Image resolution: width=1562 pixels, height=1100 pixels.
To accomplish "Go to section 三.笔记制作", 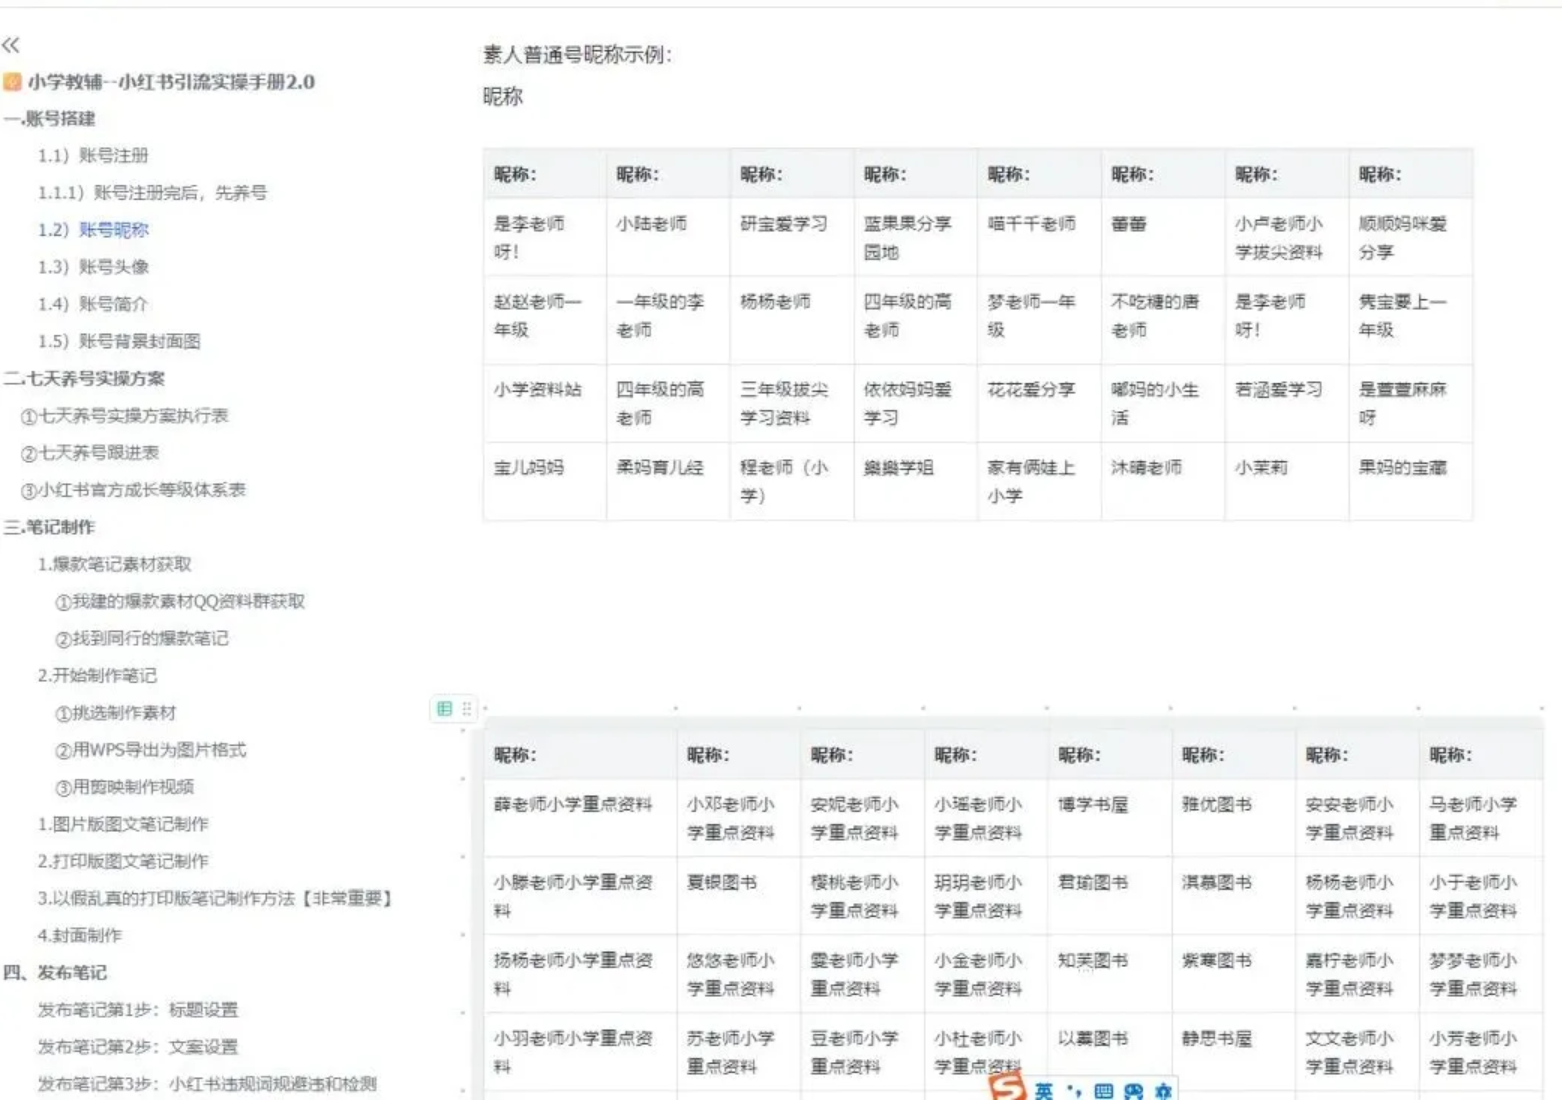I will tap(50, 527).
